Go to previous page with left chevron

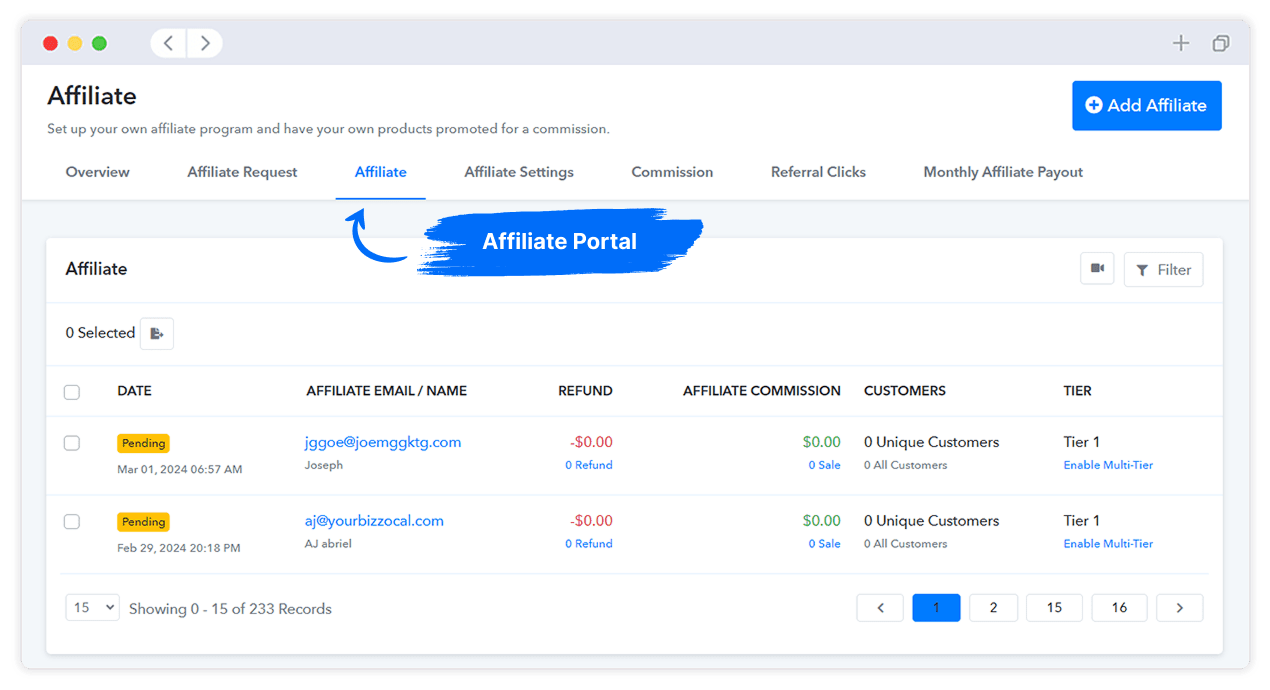pyautogui.click(x=880, y=607)
